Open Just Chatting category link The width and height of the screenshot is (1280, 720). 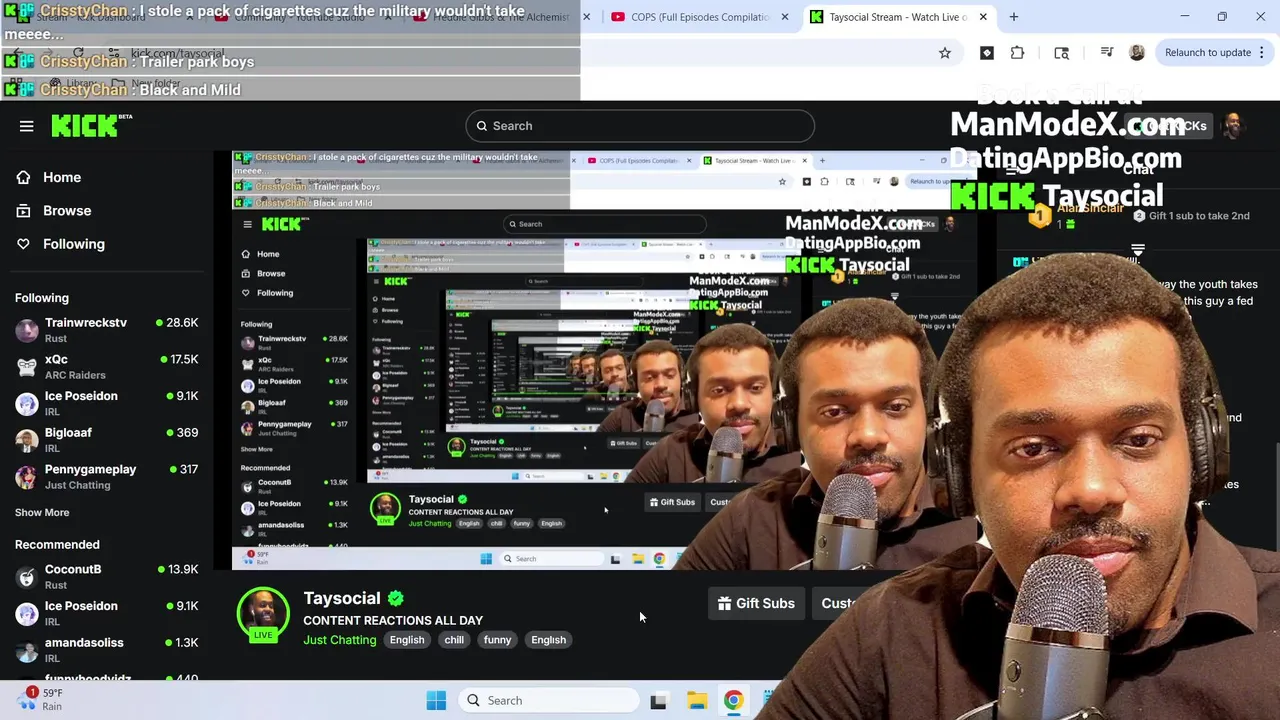tap(340, 640)
